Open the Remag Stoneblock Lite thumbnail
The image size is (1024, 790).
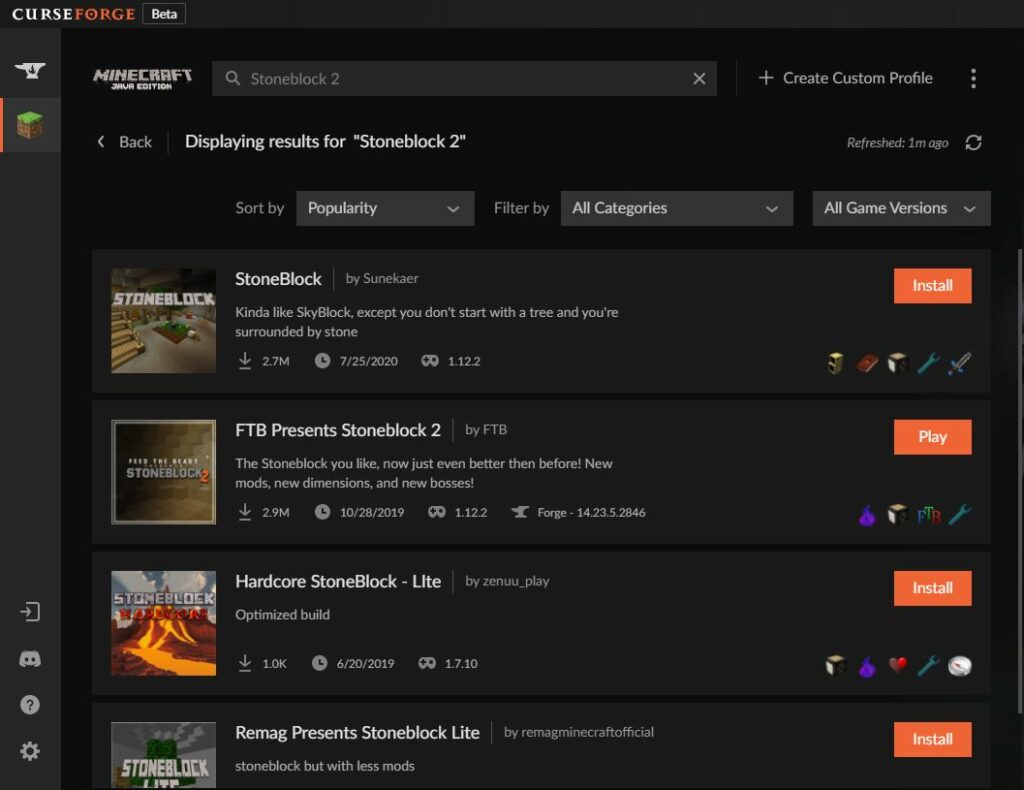(163, 755)
